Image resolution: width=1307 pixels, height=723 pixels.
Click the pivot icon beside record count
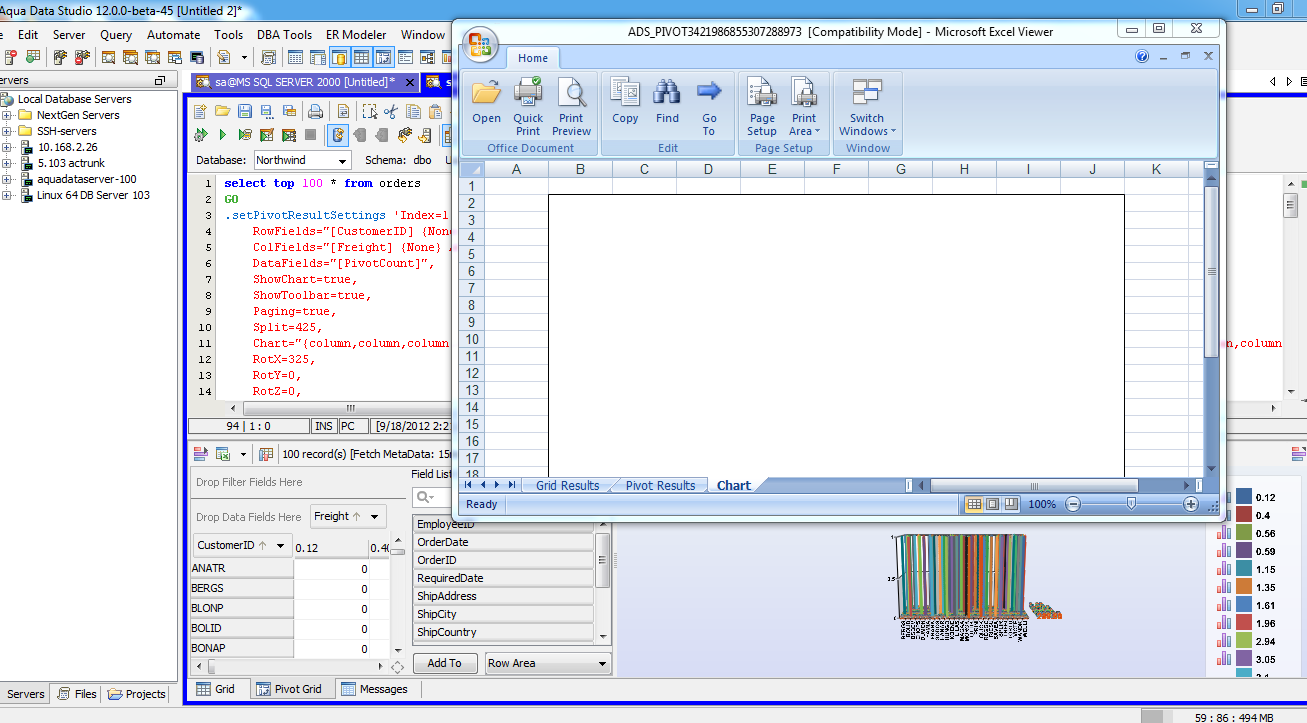click(266, 454)
